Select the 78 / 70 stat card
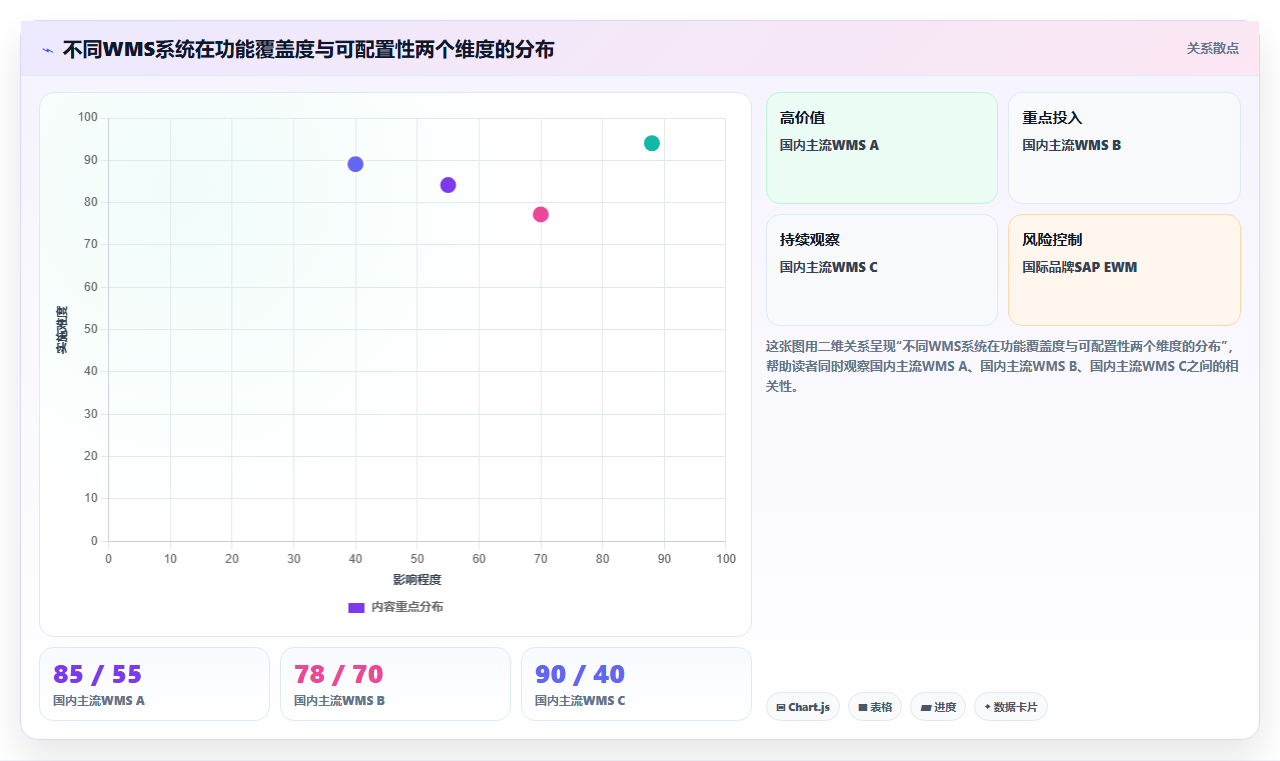Viewport: 1280px width, 761px height. [395, 684]
